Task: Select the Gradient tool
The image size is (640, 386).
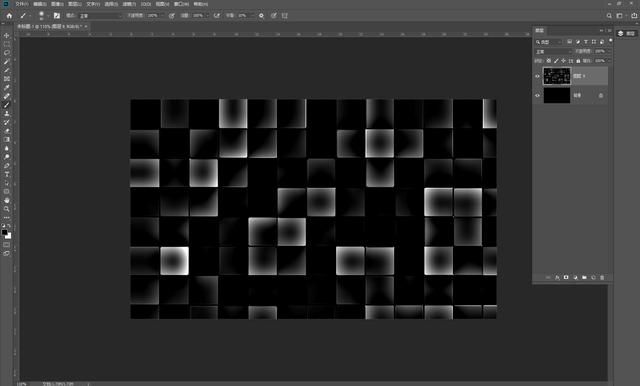Action: [7, 140]
